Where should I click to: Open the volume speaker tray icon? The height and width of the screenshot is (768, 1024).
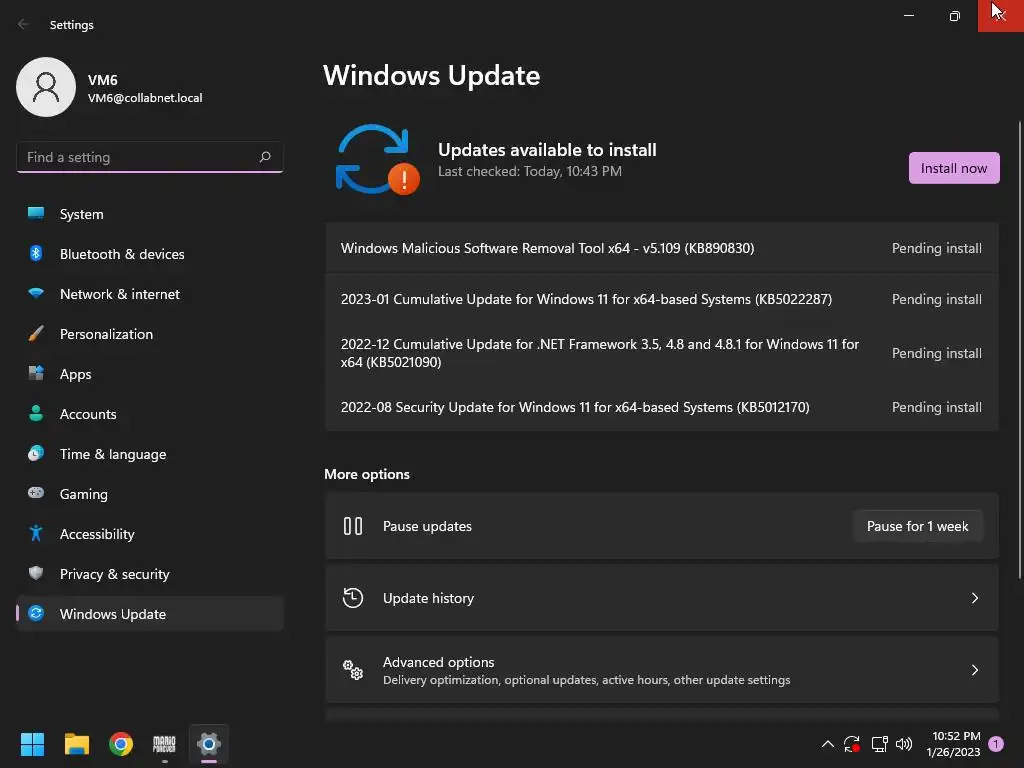pos(904,743)
